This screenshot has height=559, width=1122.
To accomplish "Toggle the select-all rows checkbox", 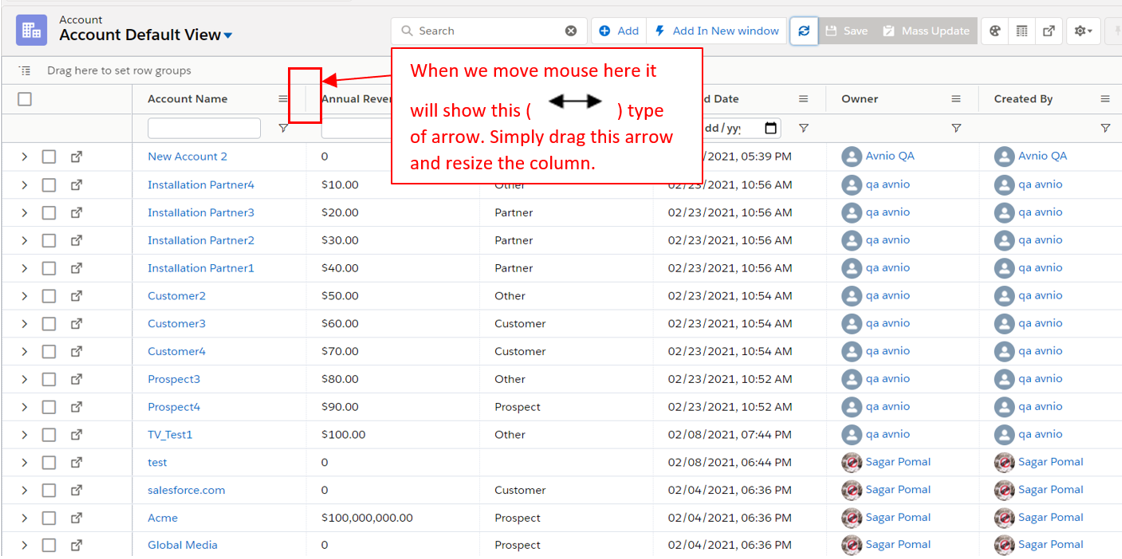I will [x=25, y=99].
